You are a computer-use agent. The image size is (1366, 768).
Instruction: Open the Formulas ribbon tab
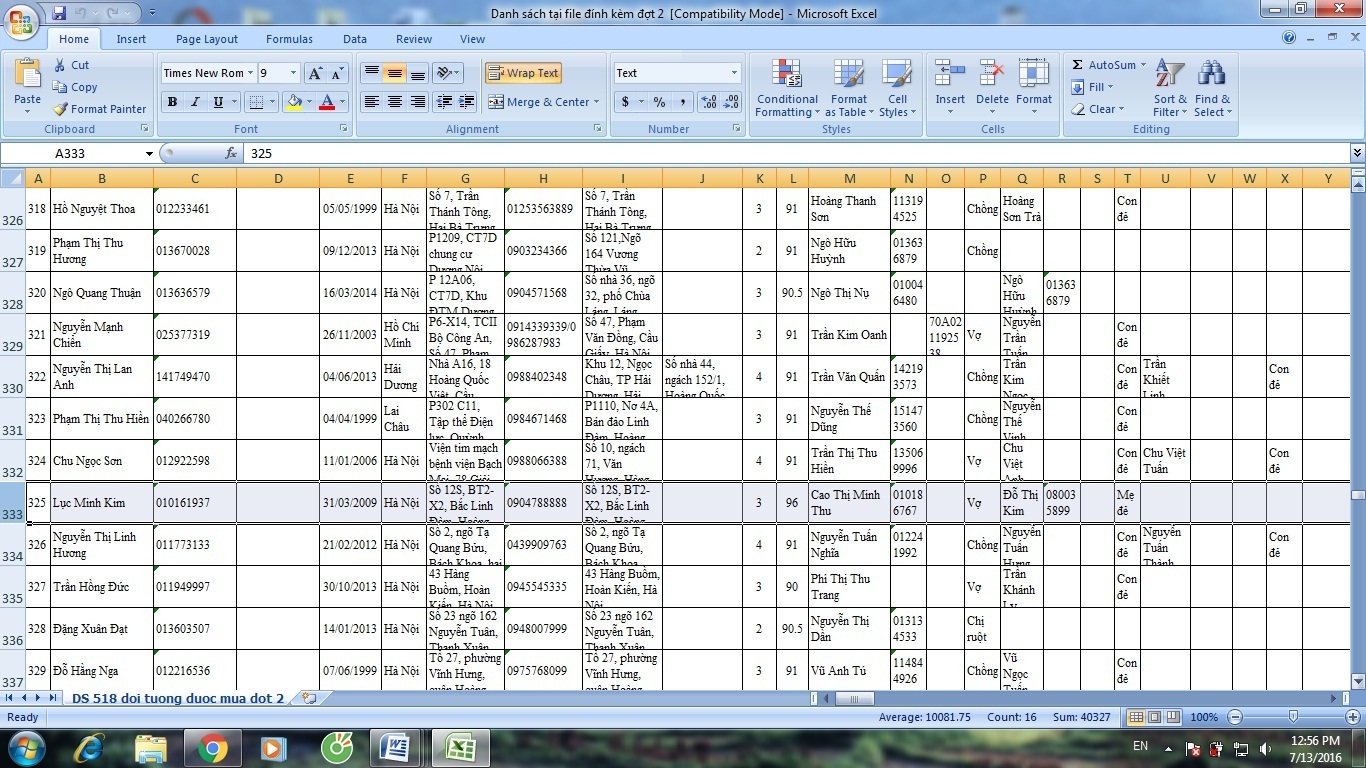(289, 39)
